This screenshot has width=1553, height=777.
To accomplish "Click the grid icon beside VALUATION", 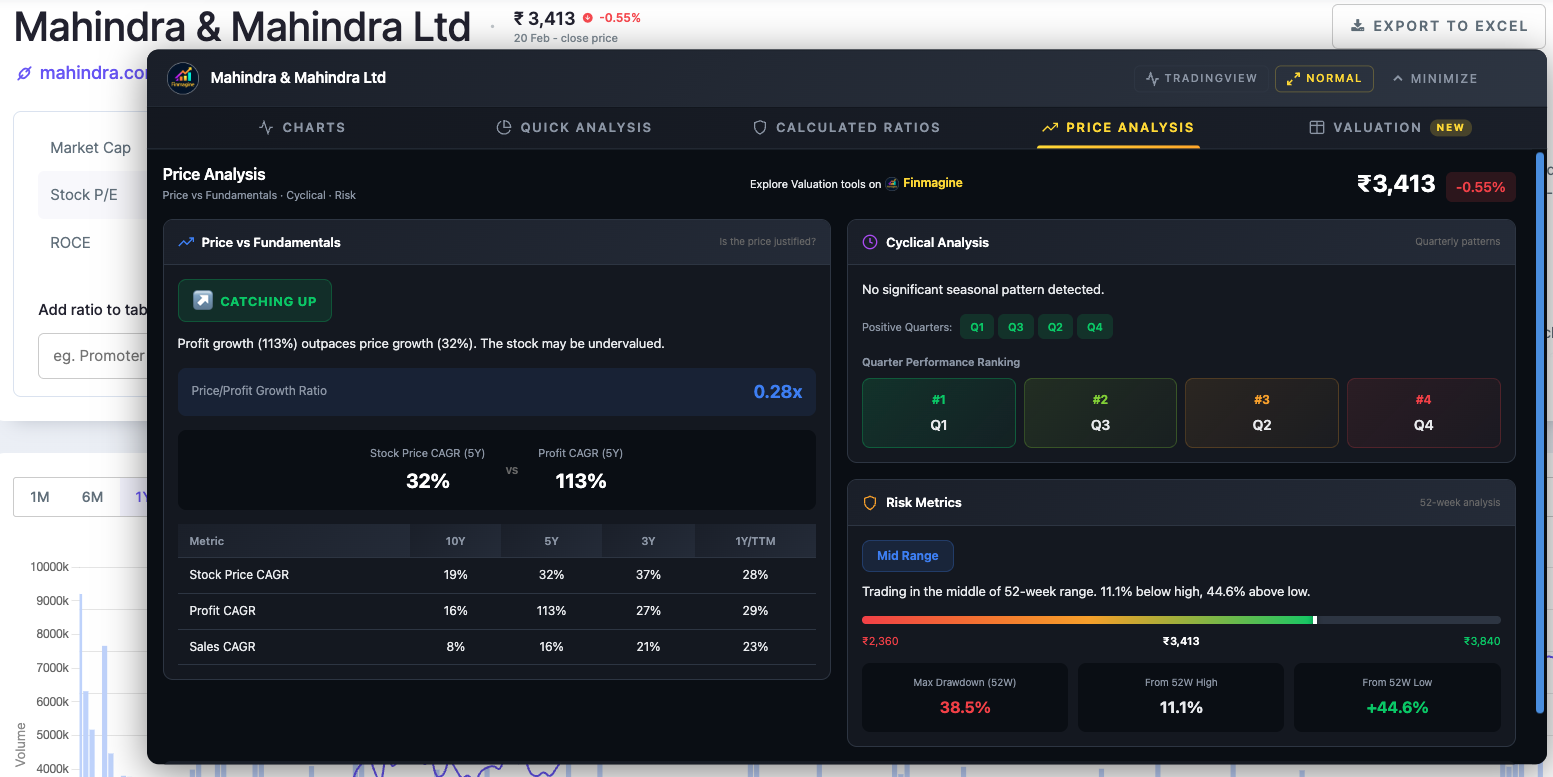I will click(x=1316, y=127).
